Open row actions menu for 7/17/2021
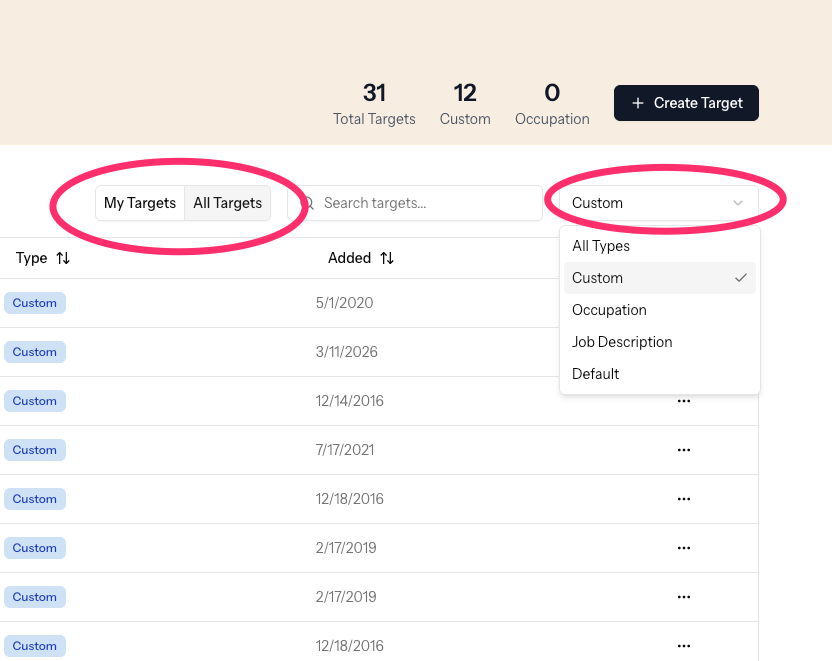 click(x=683, y=450)
